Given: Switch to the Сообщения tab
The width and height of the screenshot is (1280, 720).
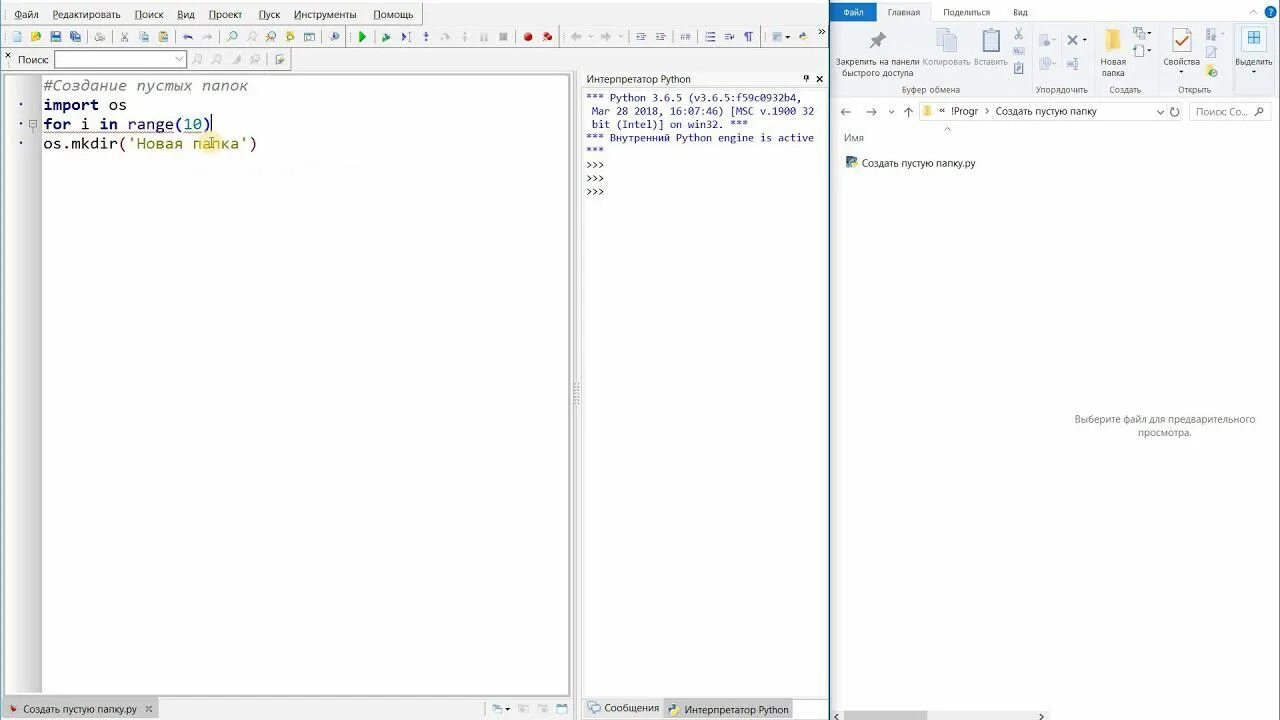Looking at the screenshot, I should click(x=623, y=708).
